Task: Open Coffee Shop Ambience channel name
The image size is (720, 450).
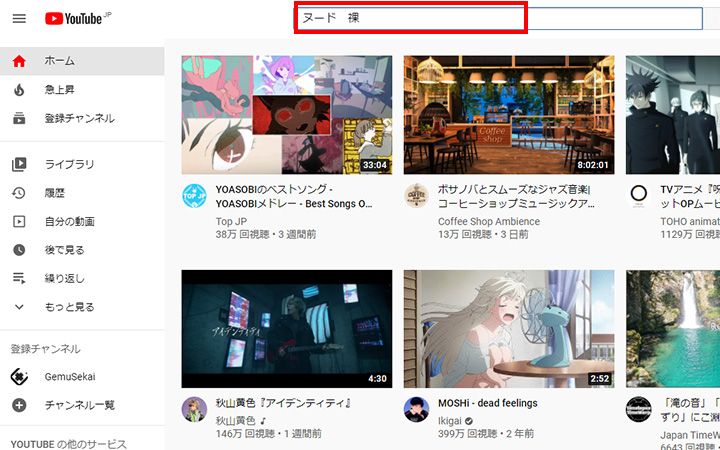Action: pyautogui.click(x=489, y=221)
